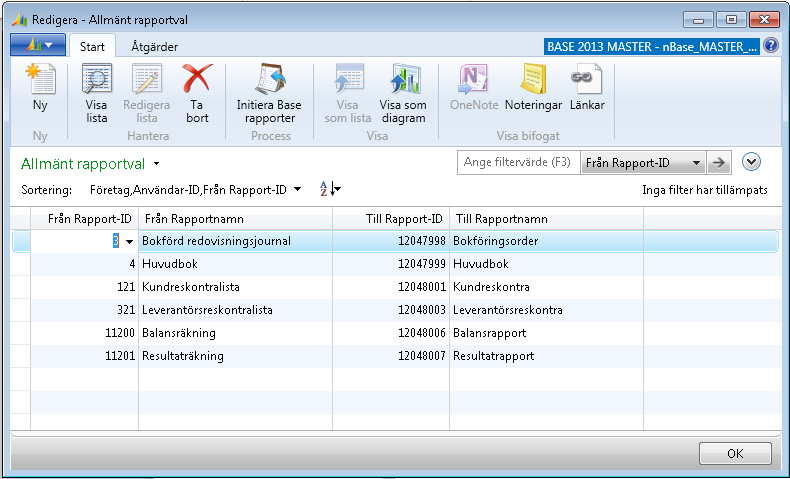Click the OK button
This screenshot has width=790, height=479.
click(735, 453)
